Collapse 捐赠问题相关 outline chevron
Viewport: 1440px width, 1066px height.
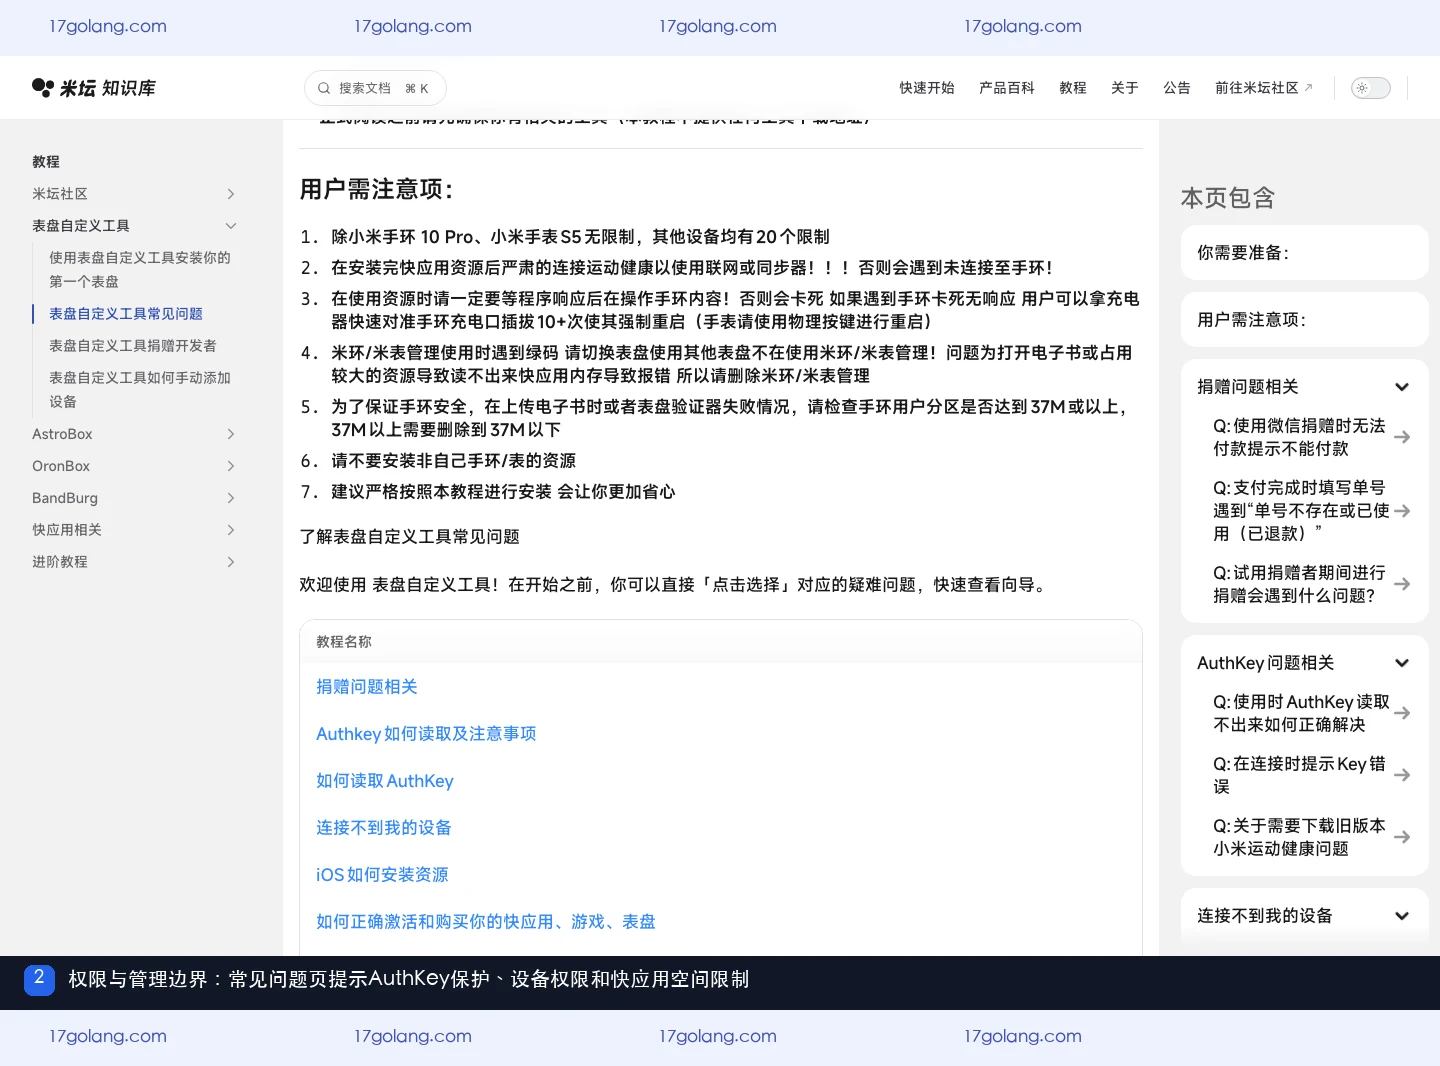(1402, 387)
